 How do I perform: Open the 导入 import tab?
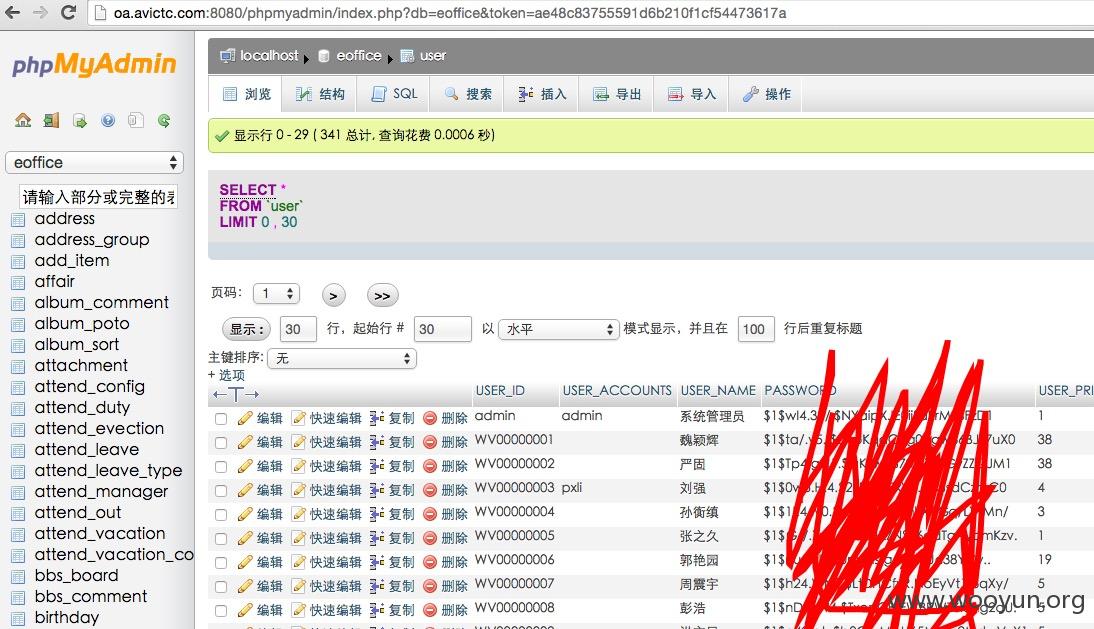pyautogui.click(x=691, y=94)
